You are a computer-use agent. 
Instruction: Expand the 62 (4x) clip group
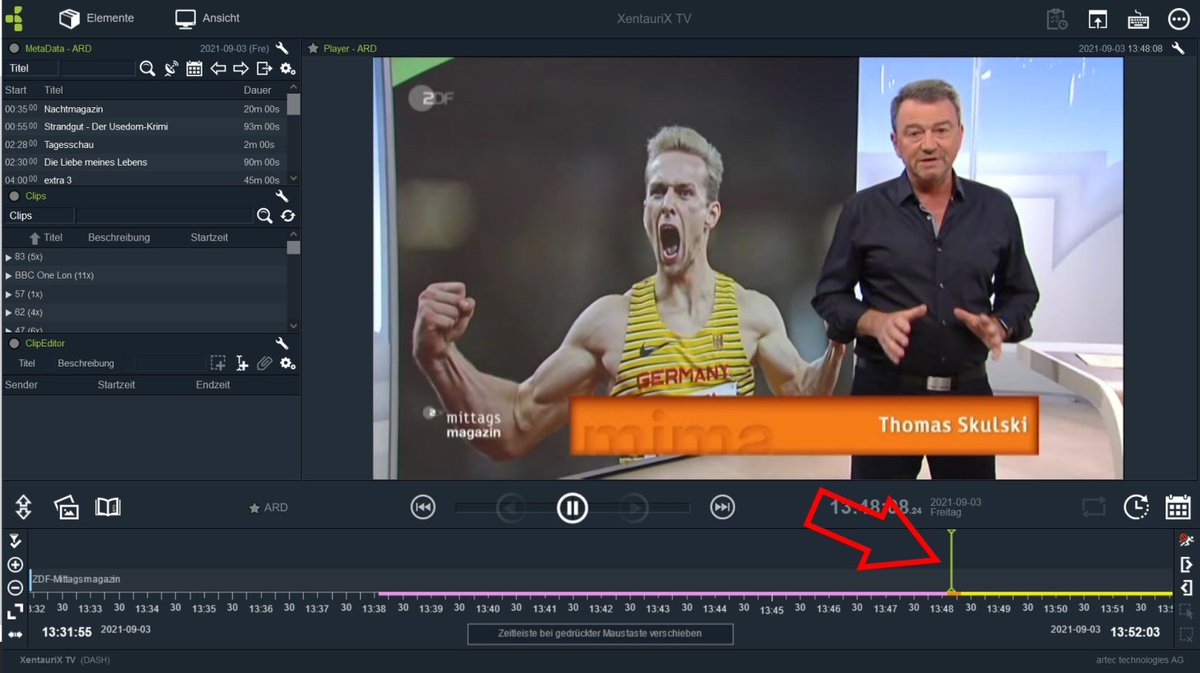(x=9, y=312)
